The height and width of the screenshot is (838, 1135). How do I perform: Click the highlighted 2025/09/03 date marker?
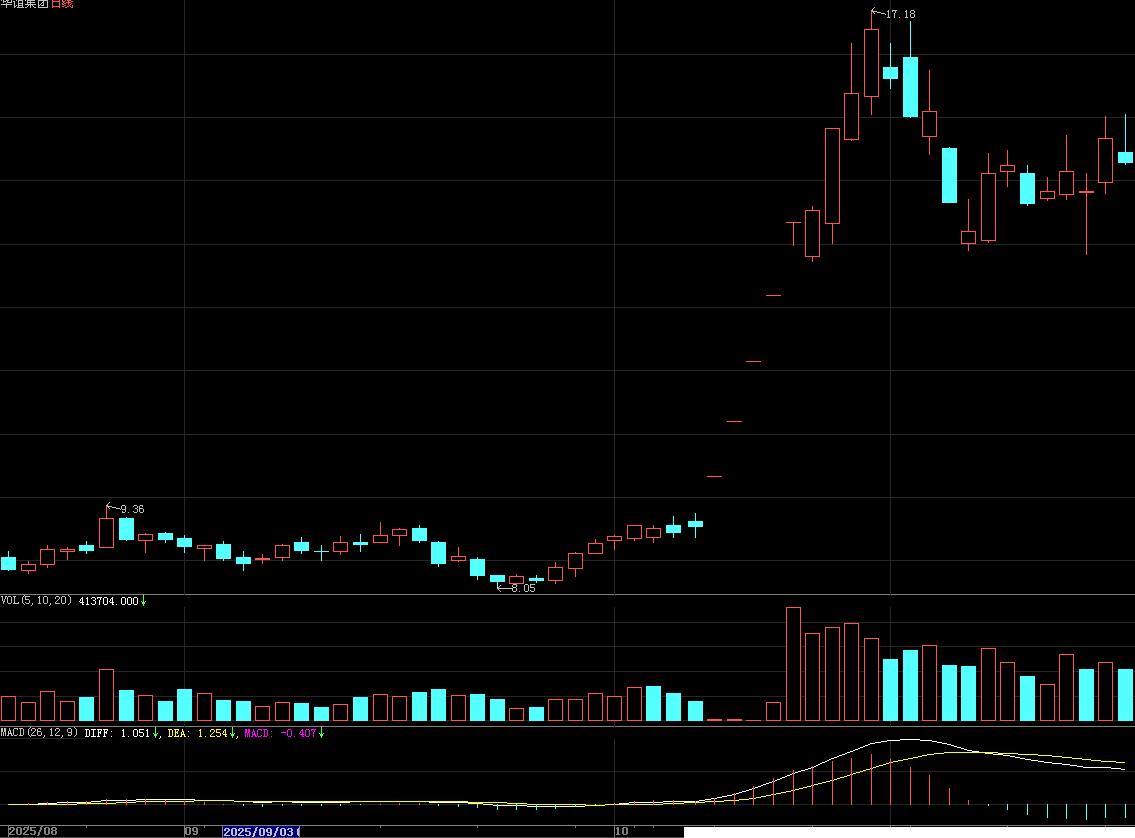click(x=261, y=831)
